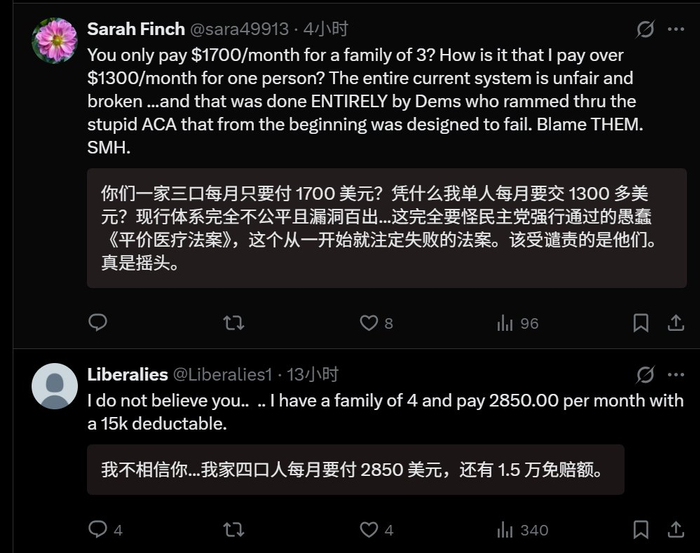Open the Liberalies display name link
Viewport: 700px width, 553px height.
[127, 374]
